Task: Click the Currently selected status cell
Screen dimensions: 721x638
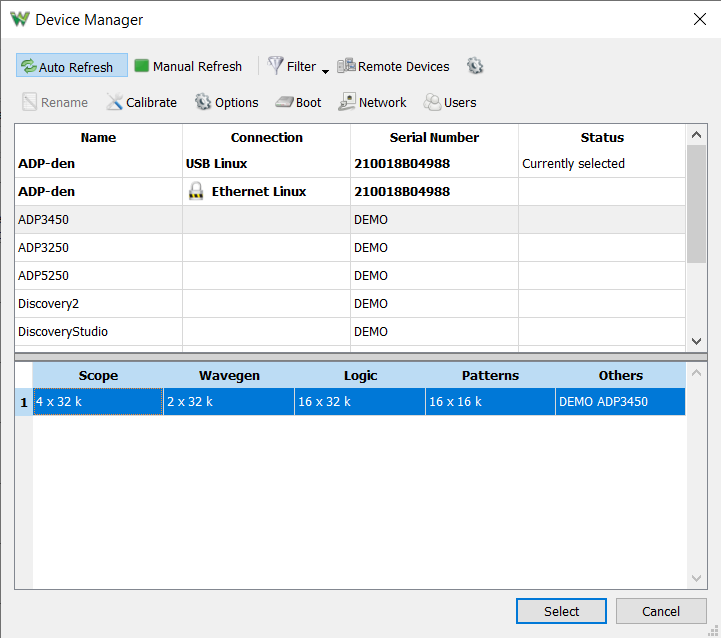Action: tap(602, 164)
